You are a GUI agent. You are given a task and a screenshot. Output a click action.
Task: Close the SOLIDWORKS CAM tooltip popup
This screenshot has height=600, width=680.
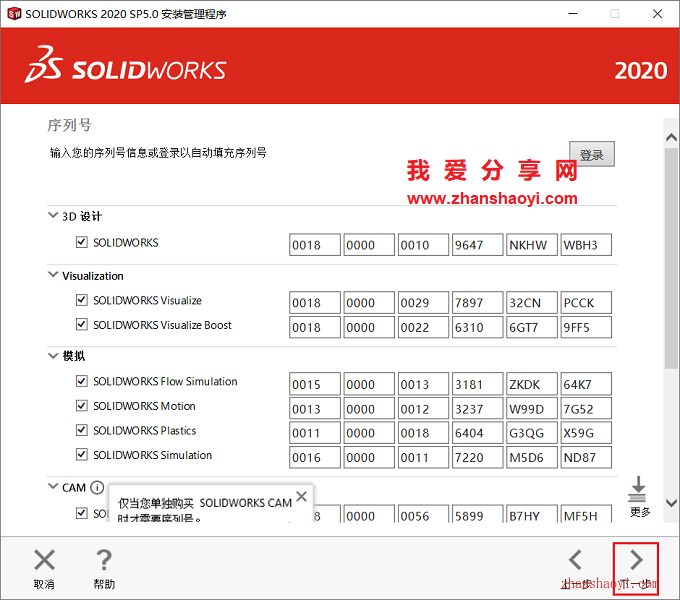coord(301,496)
